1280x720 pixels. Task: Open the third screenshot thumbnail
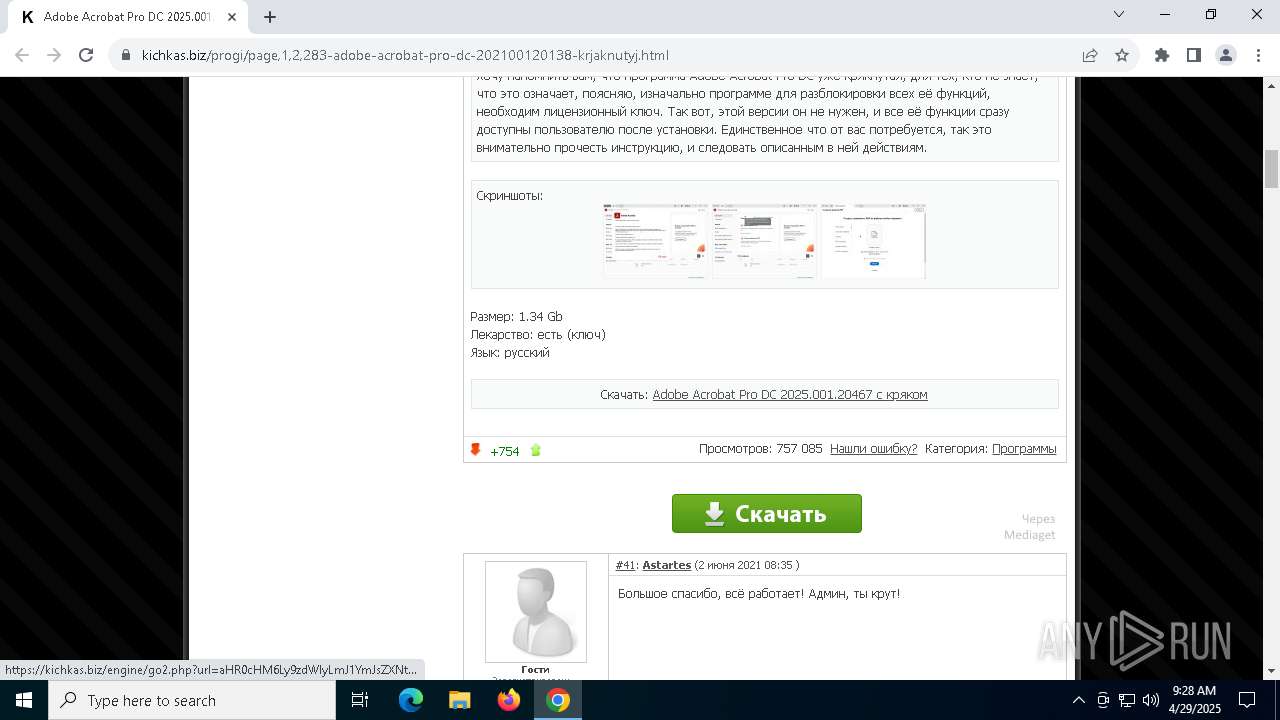pyautogui.click(x=873, y=241)
